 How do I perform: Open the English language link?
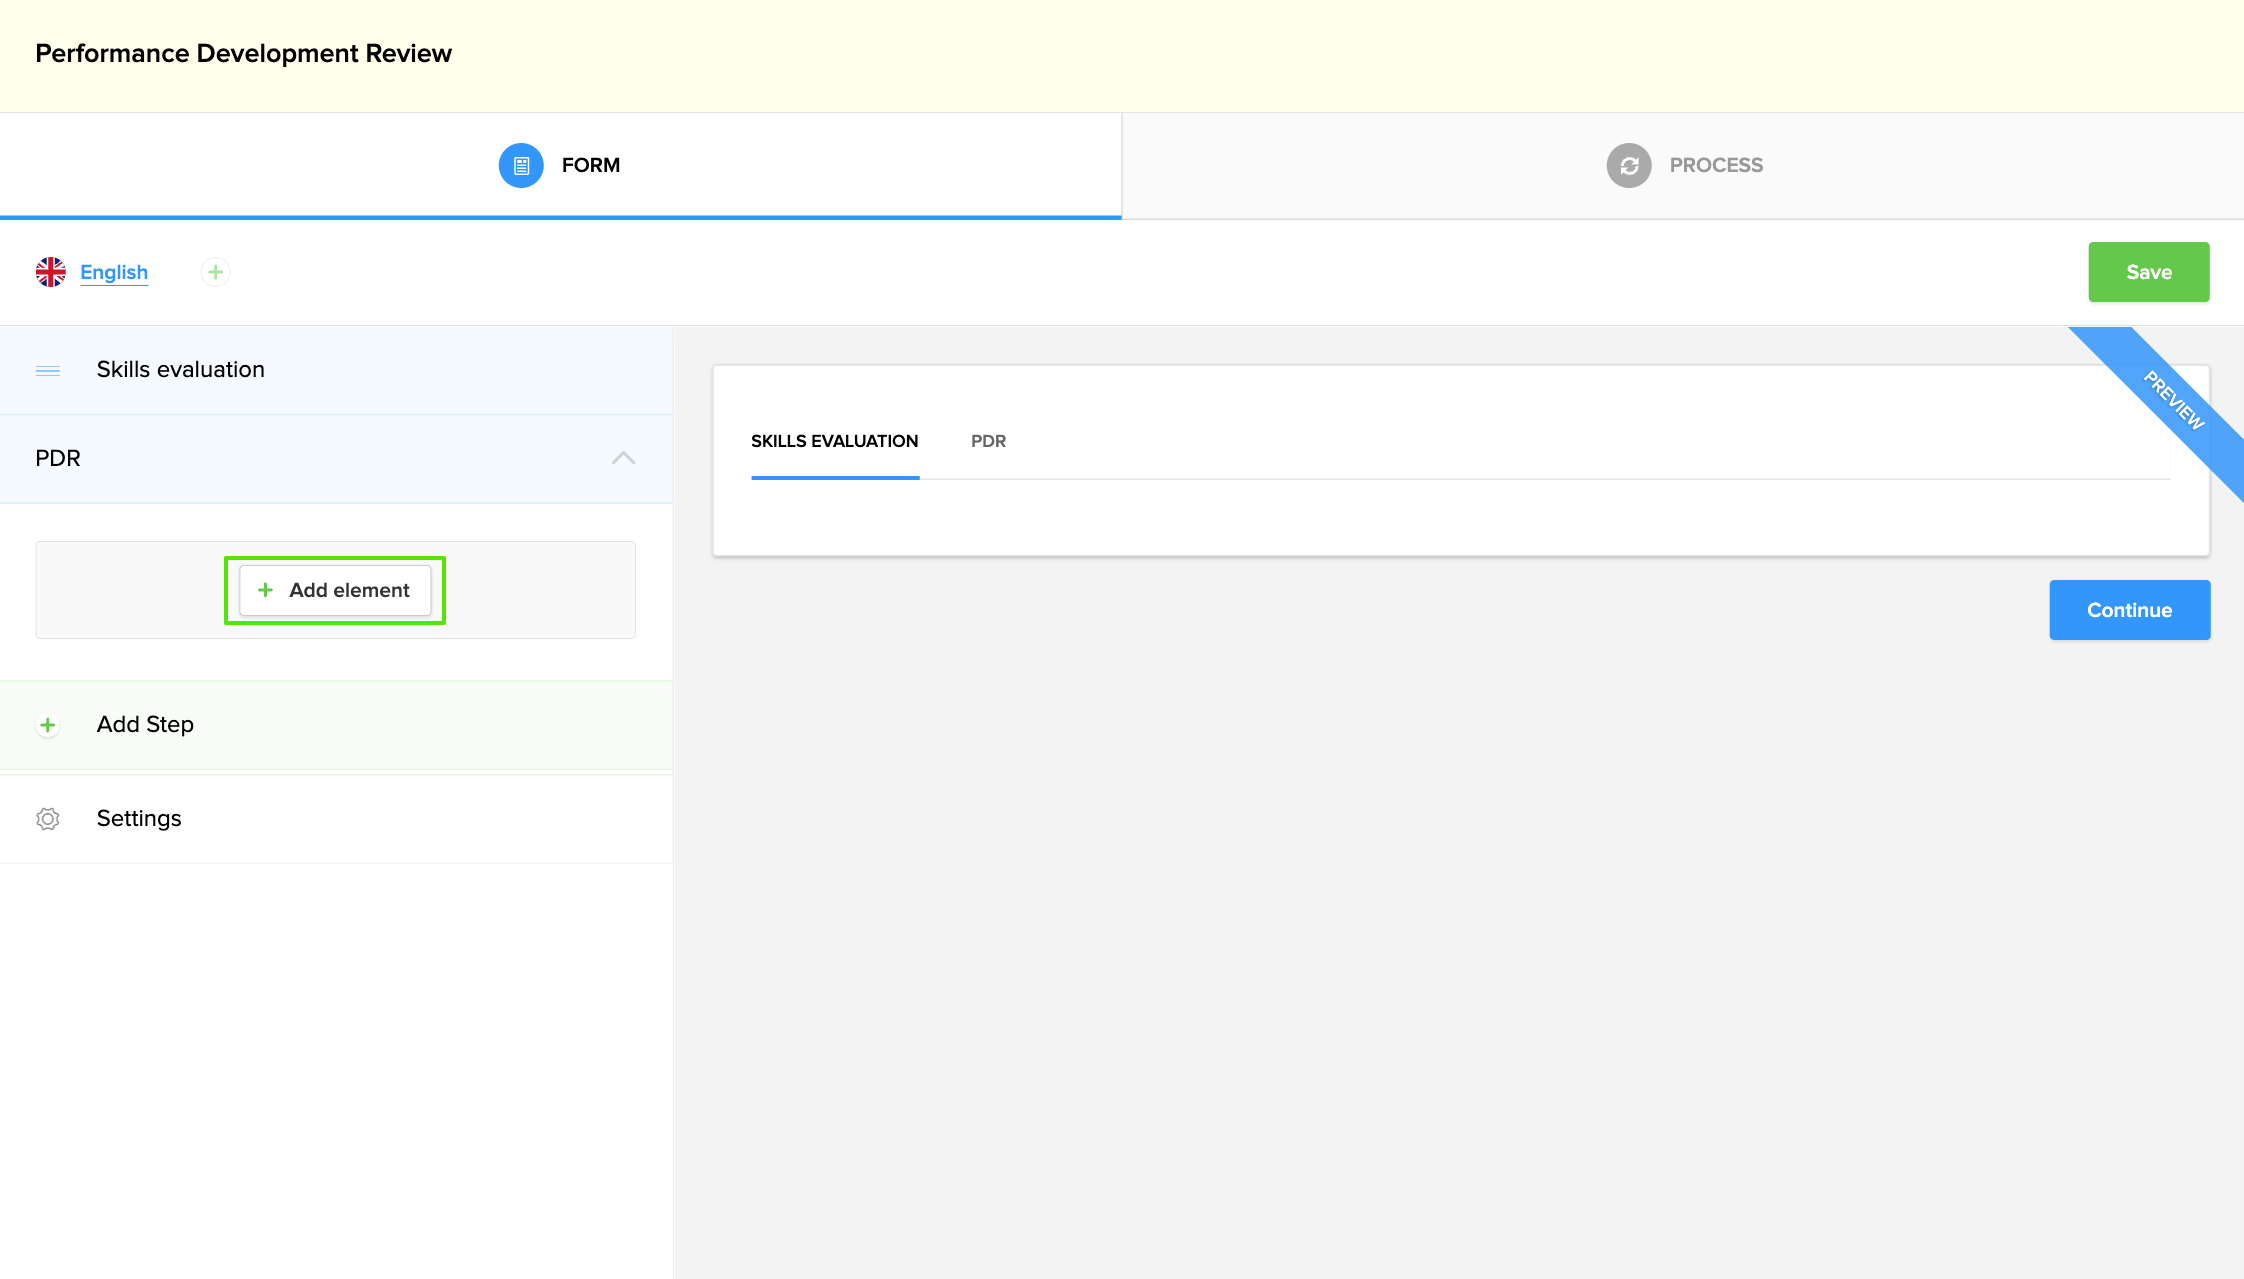114,272
